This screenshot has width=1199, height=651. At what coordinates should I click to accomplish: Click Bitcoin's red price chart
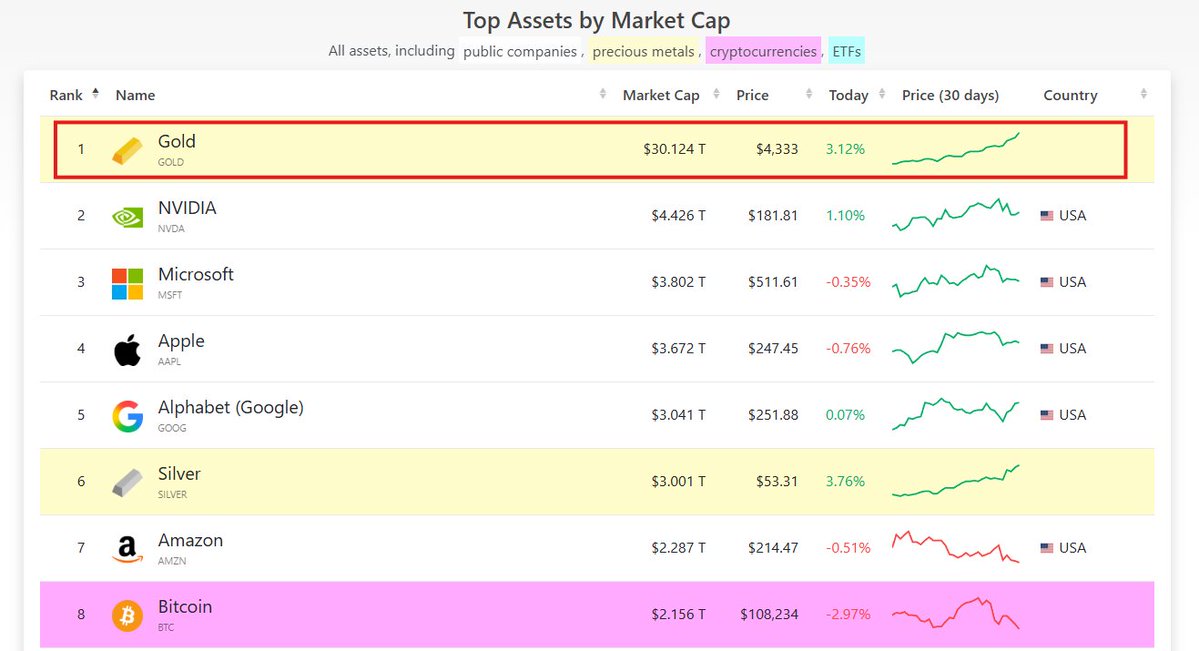click(955, 614)
